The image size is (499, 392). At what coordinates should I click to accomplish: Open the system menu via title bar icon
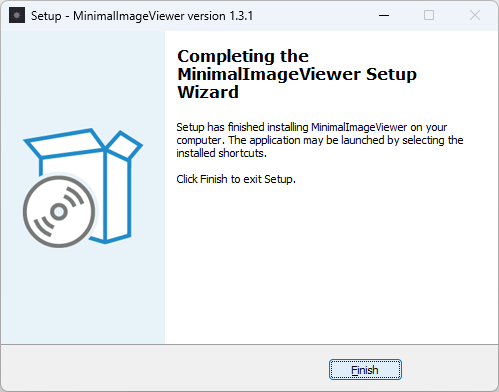[17, 15]
